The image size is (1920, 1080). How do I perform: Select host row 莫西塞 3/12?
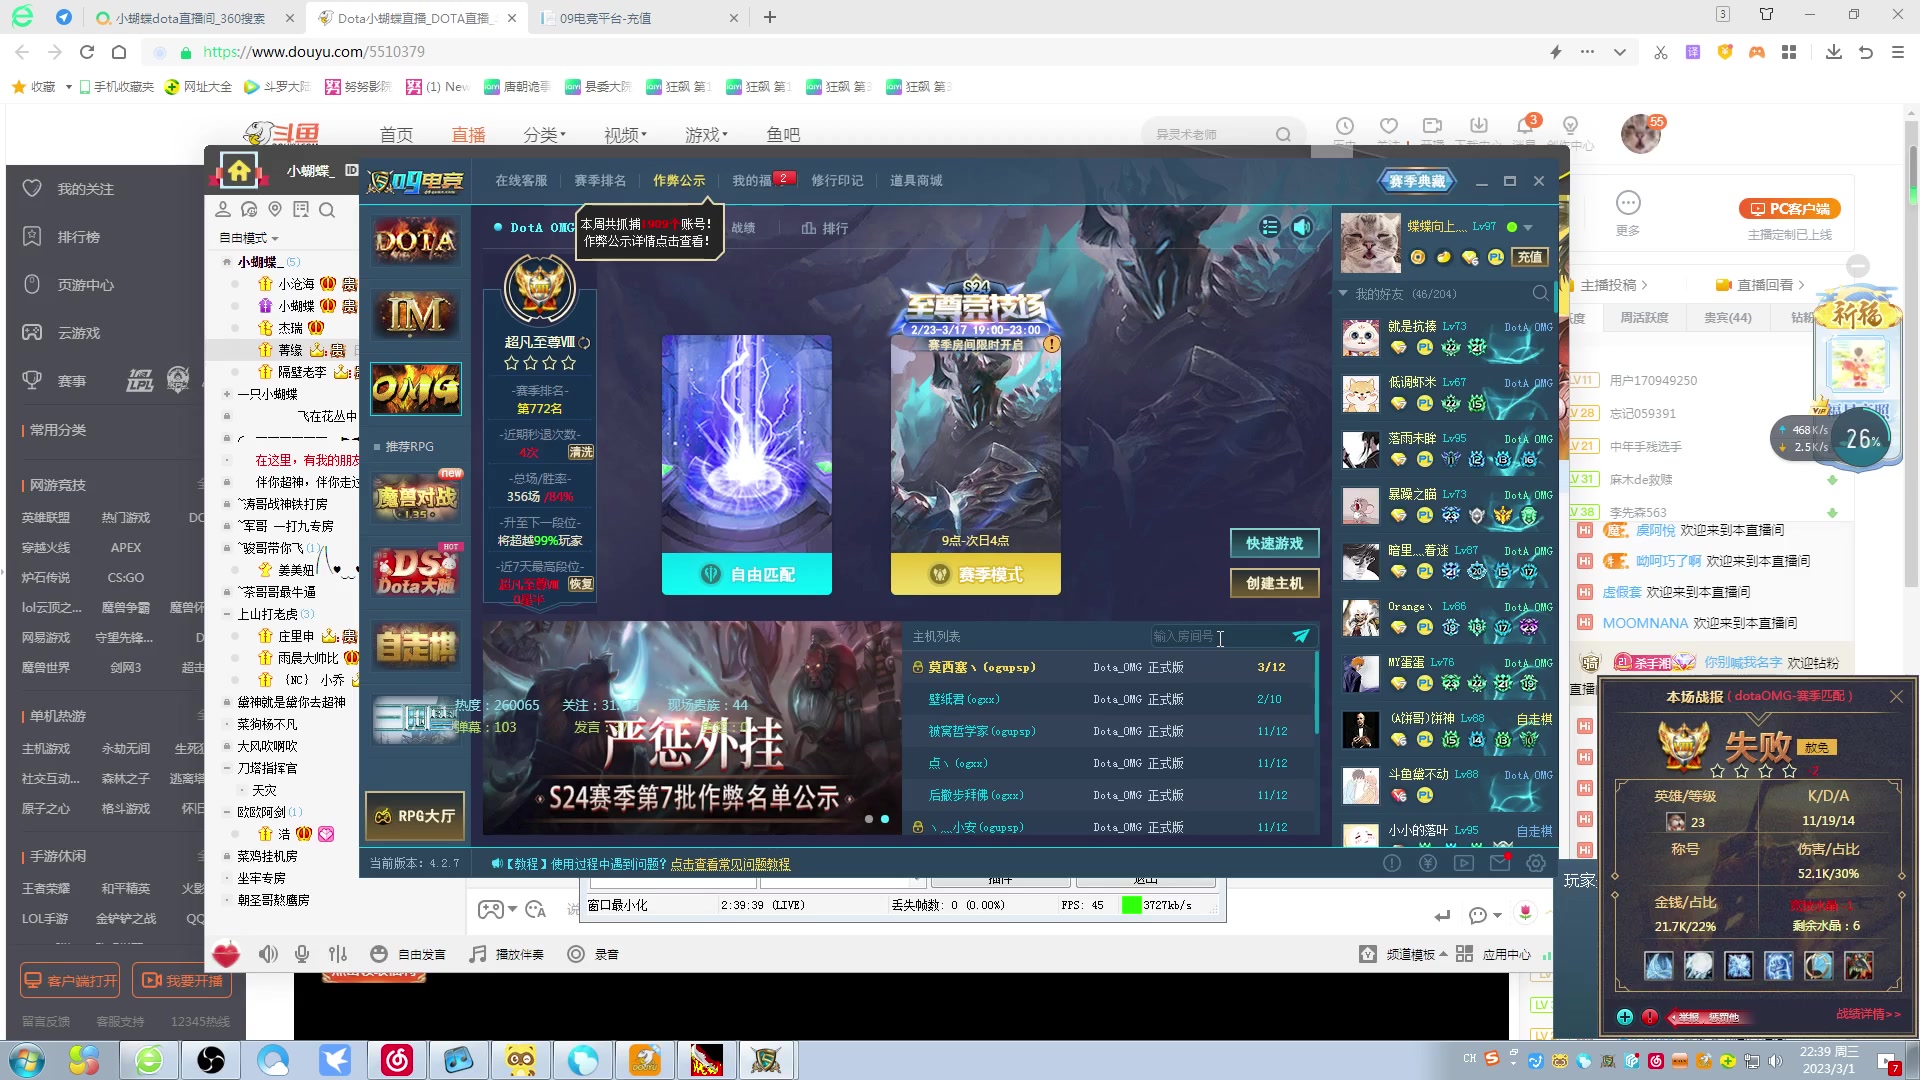click(1110, 667)
